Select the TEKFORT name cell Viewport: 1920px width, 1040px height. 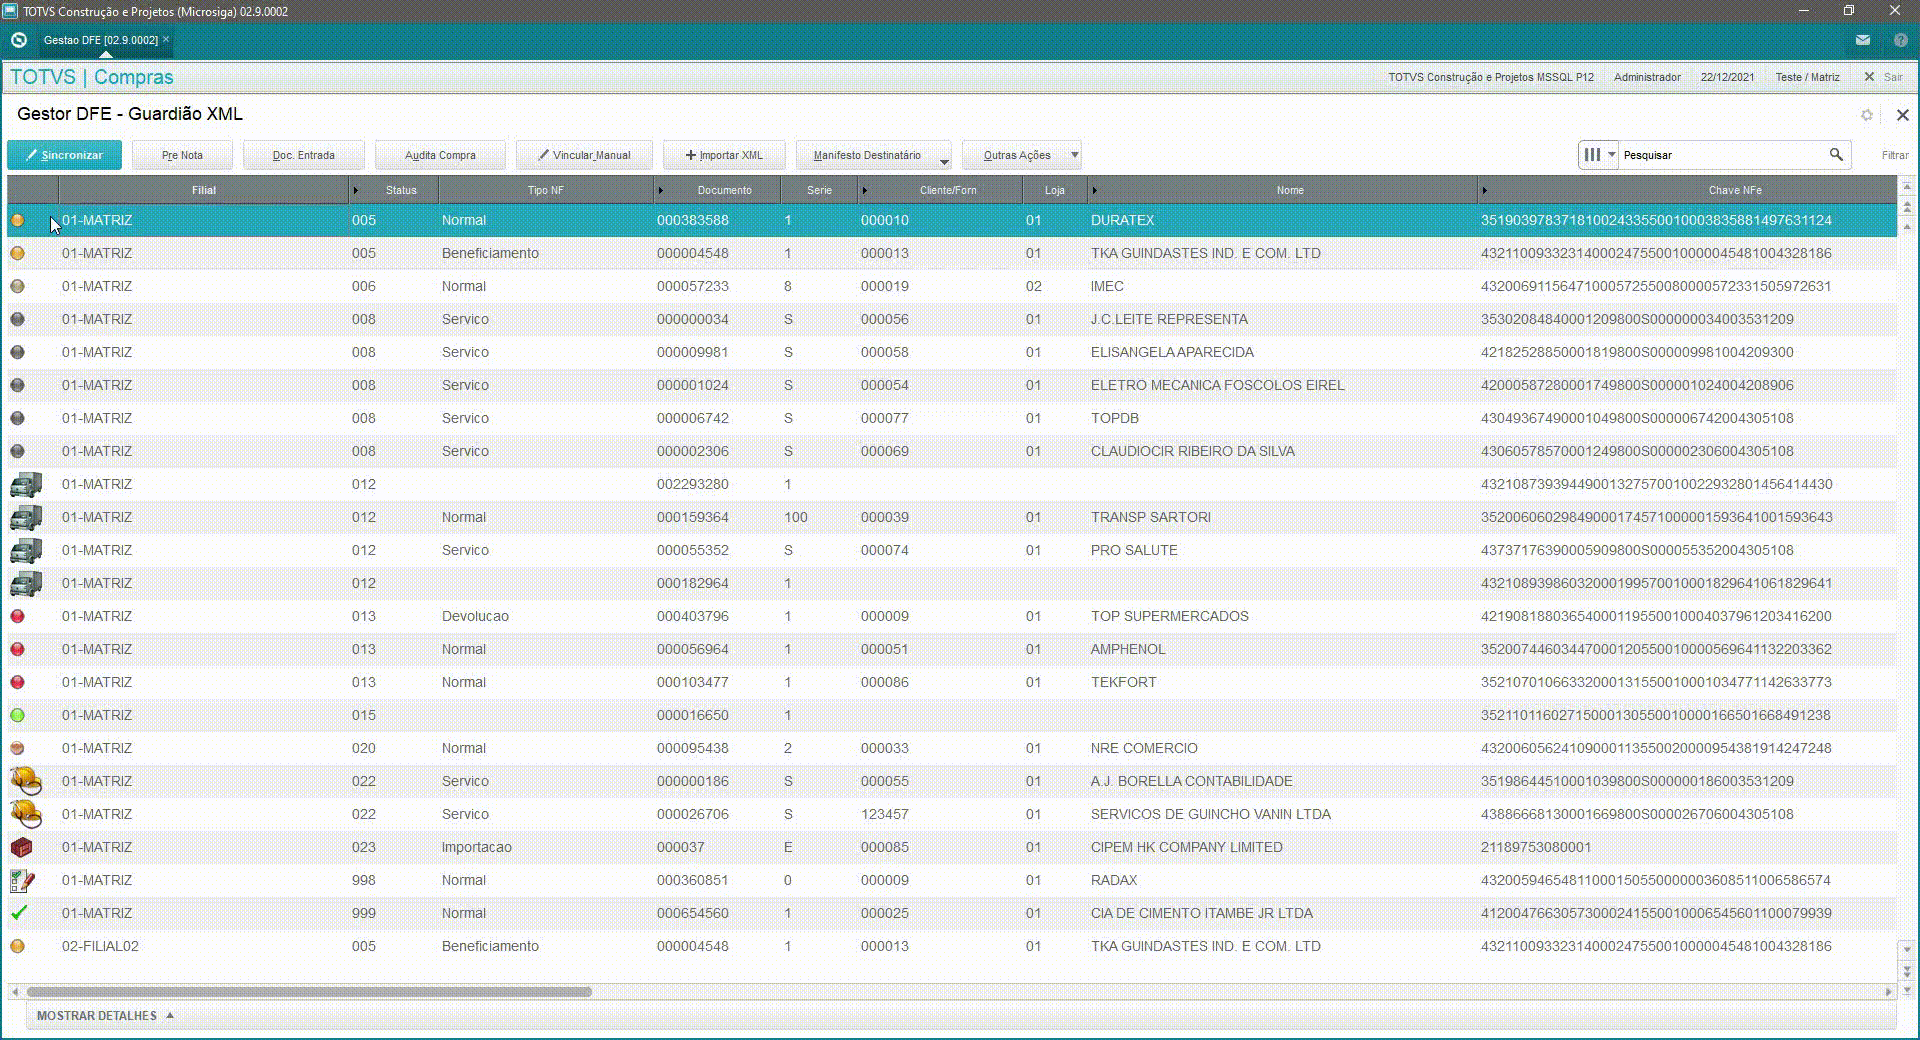[x=1123, y=682]
